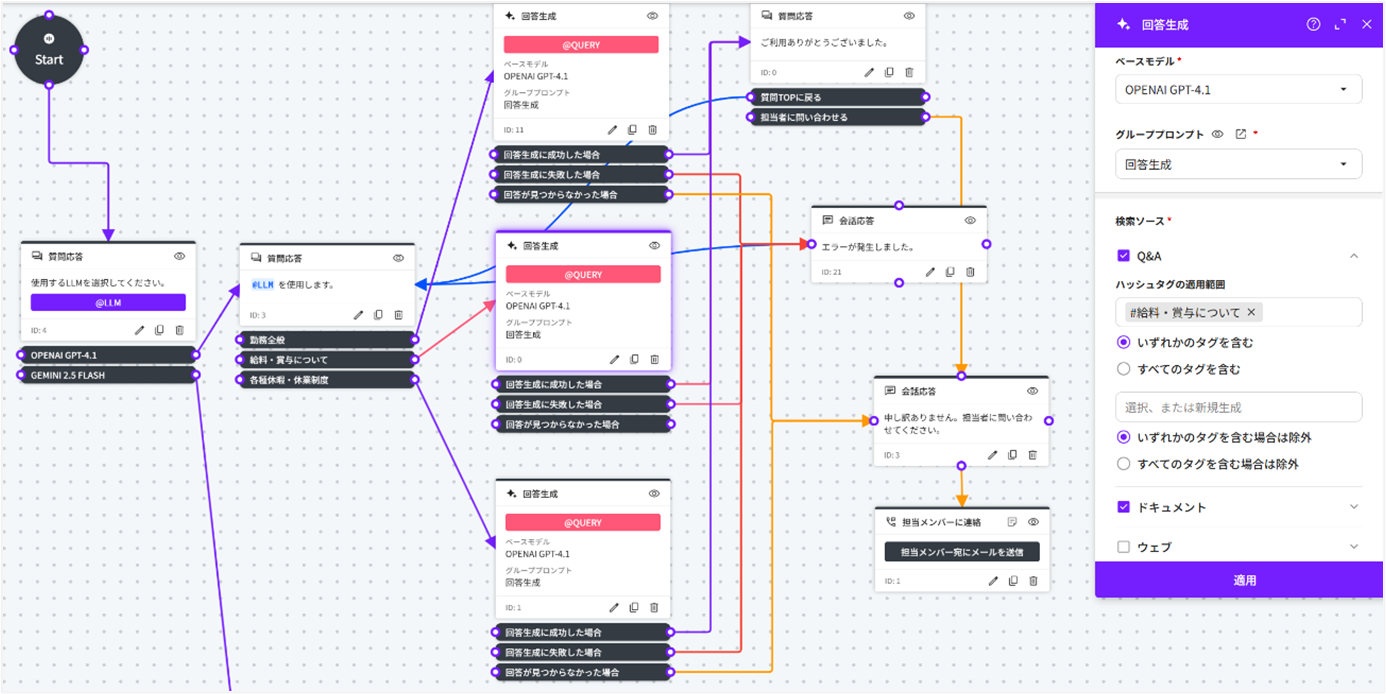
Task: Open the ベースモデル dropdown
Action: click(1238, 90)
